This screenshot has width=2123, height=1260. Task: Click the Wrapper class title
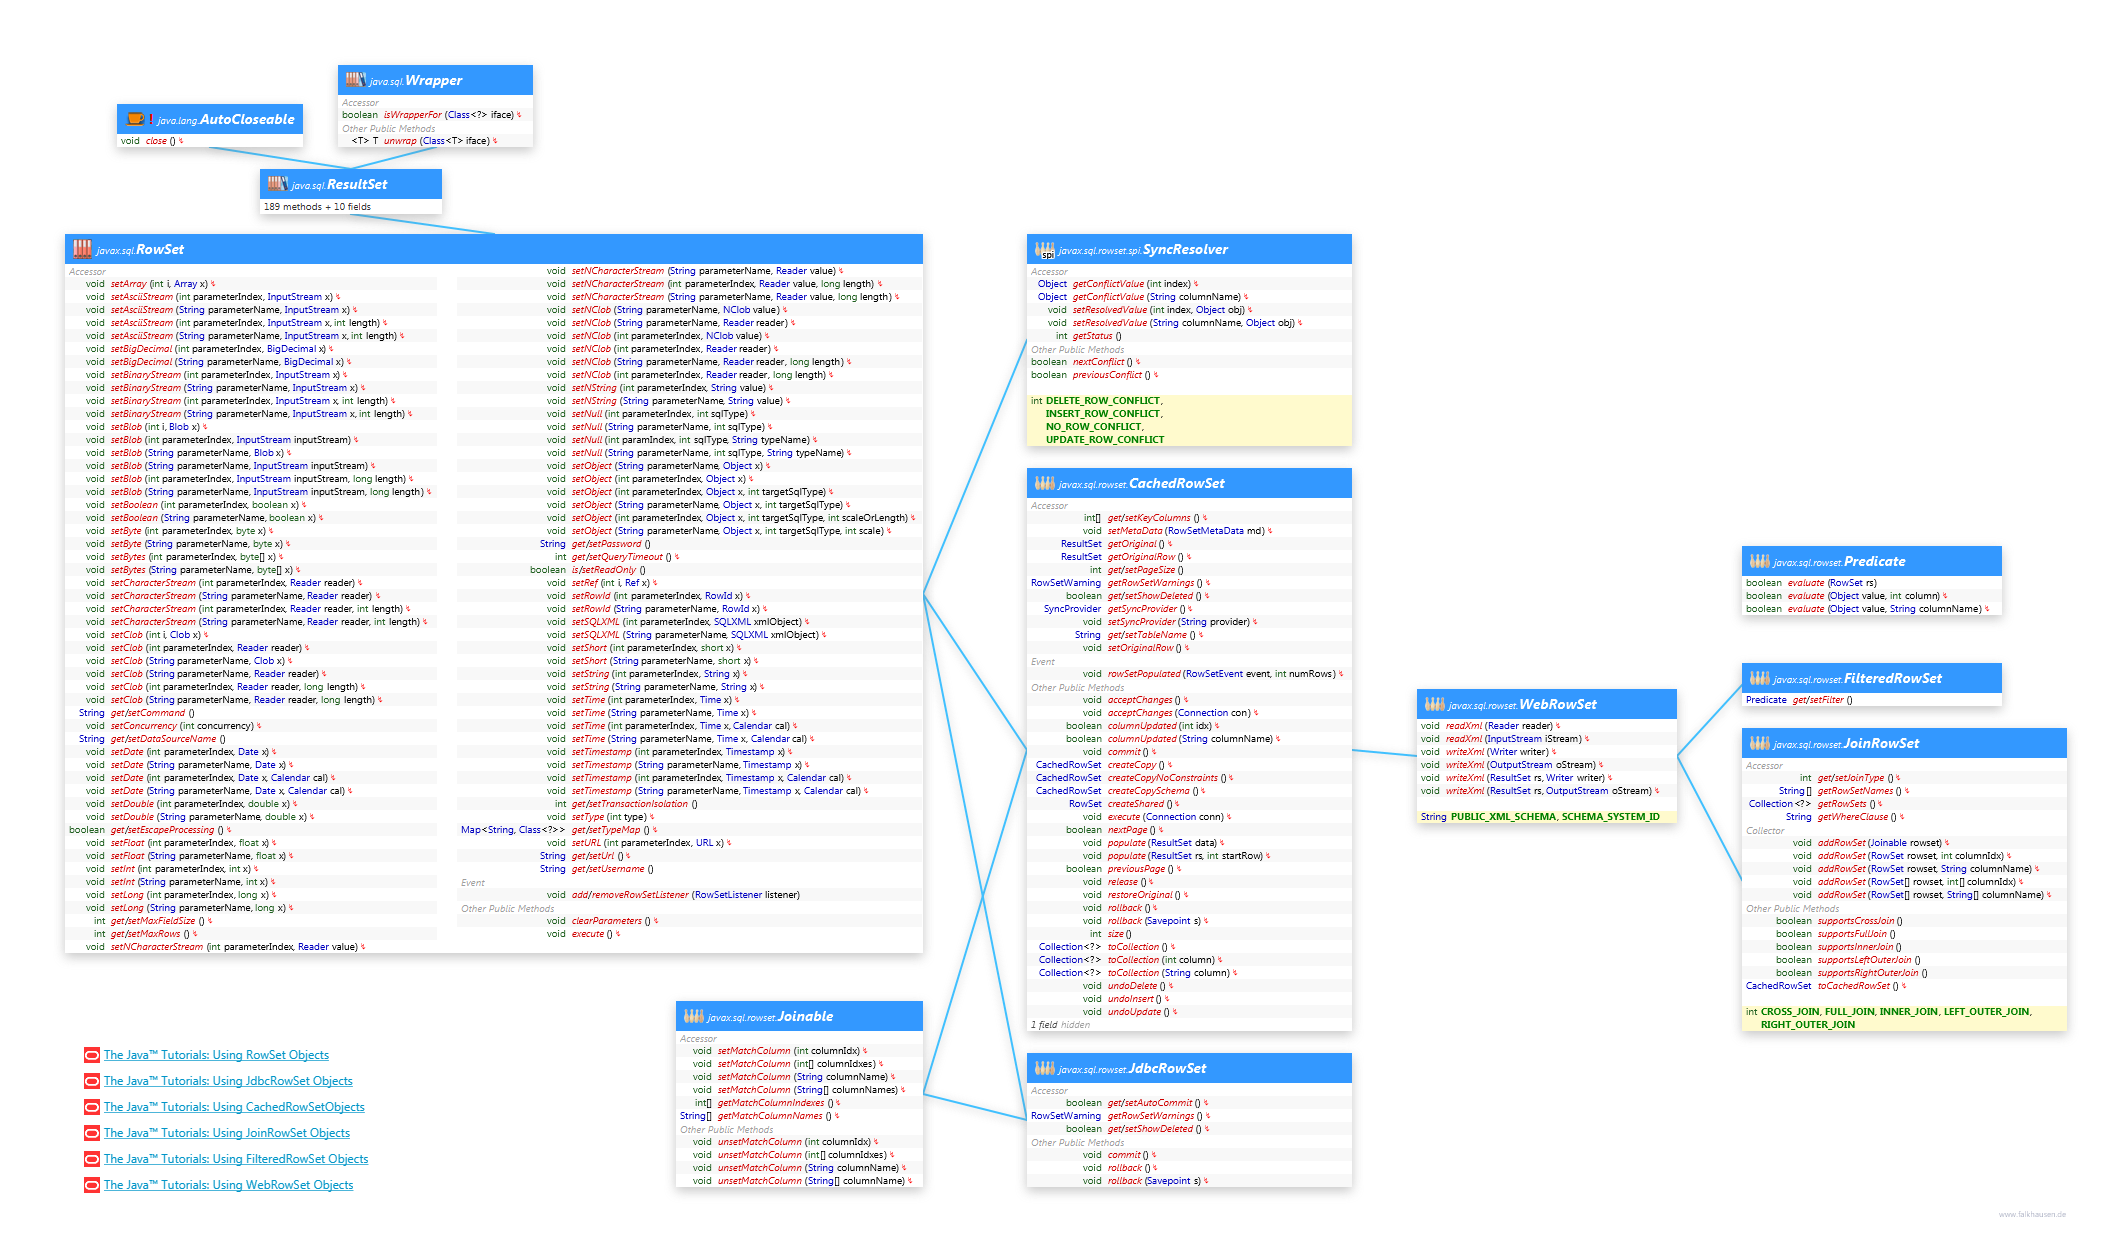coord(433,80)
